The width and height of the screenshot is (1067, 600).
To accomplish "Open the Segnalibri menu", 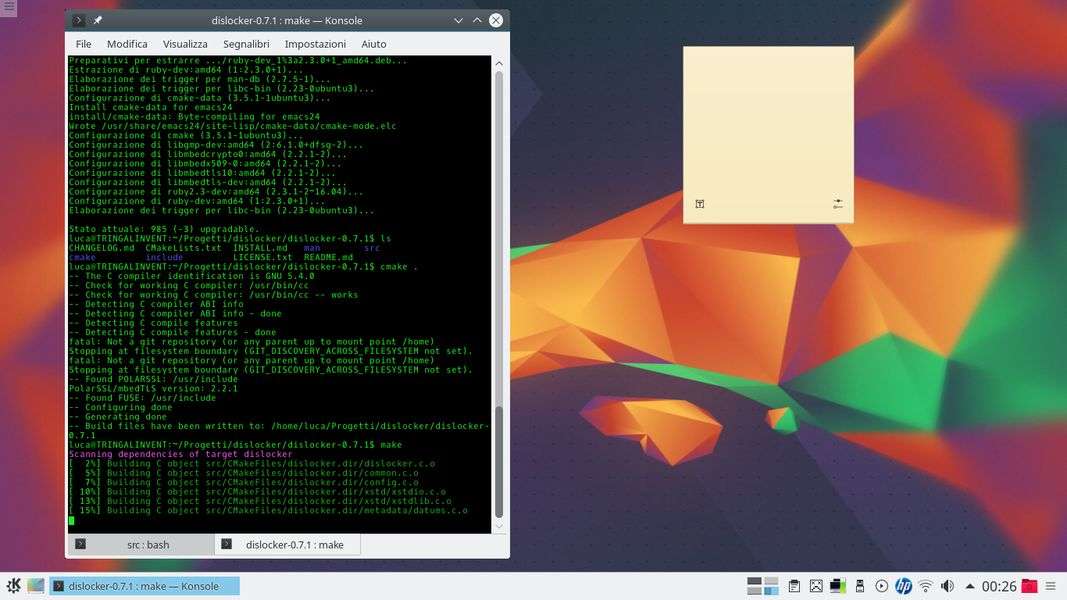I will pyautogui.click(x=246, y=44).
